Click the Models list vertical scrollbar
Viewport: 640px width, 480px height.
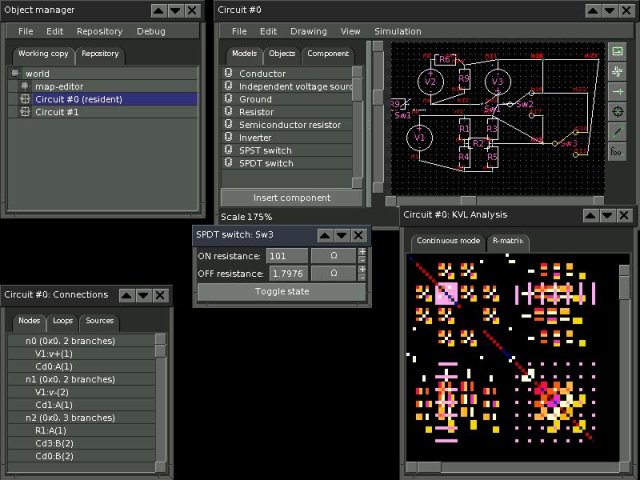tap(357, 127)
